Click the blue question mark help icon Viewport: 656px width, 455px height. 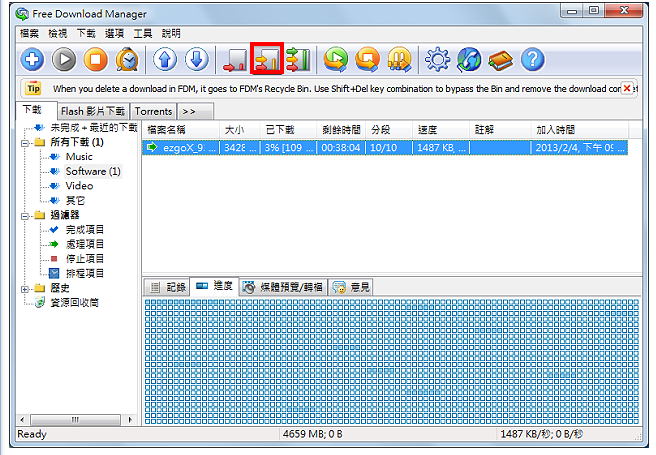(533, 59)
